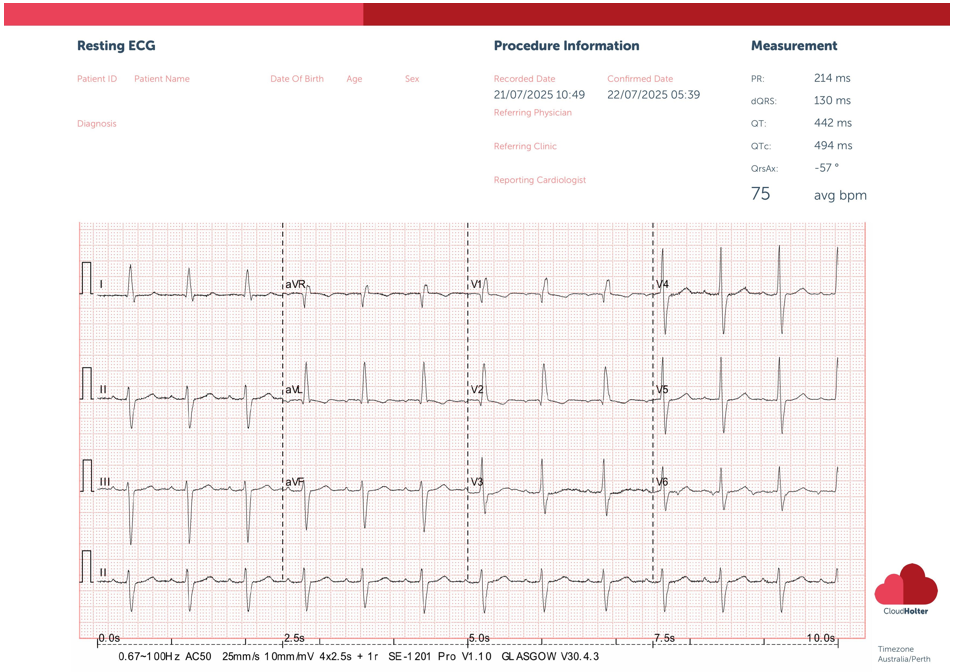Image resolution: width=963 pixels, height=672 pixels.
Task: Select the aVR lead label
Action: pos(295,285)
